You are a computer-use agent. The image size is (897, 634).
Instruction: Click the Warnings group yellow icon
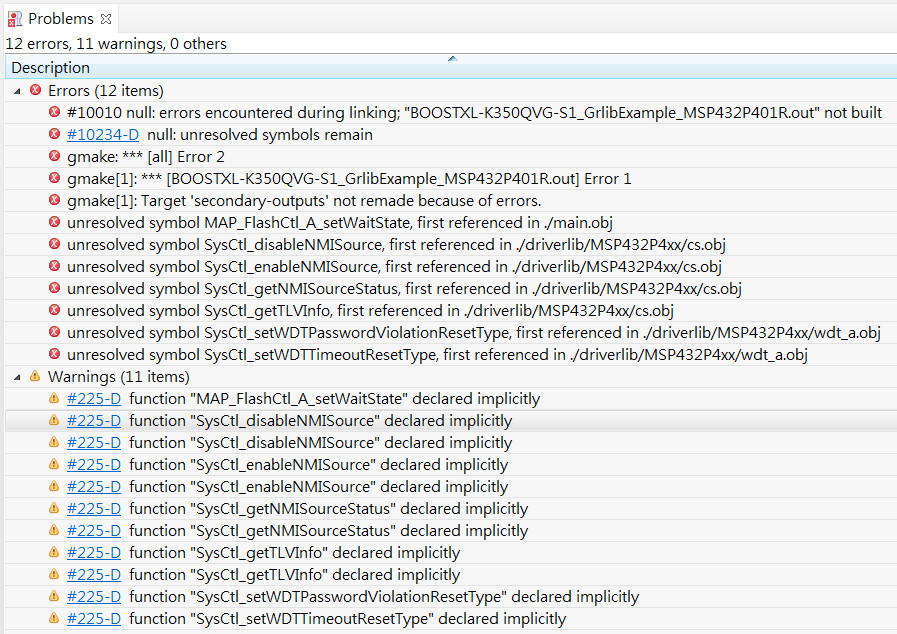(36, 377)
